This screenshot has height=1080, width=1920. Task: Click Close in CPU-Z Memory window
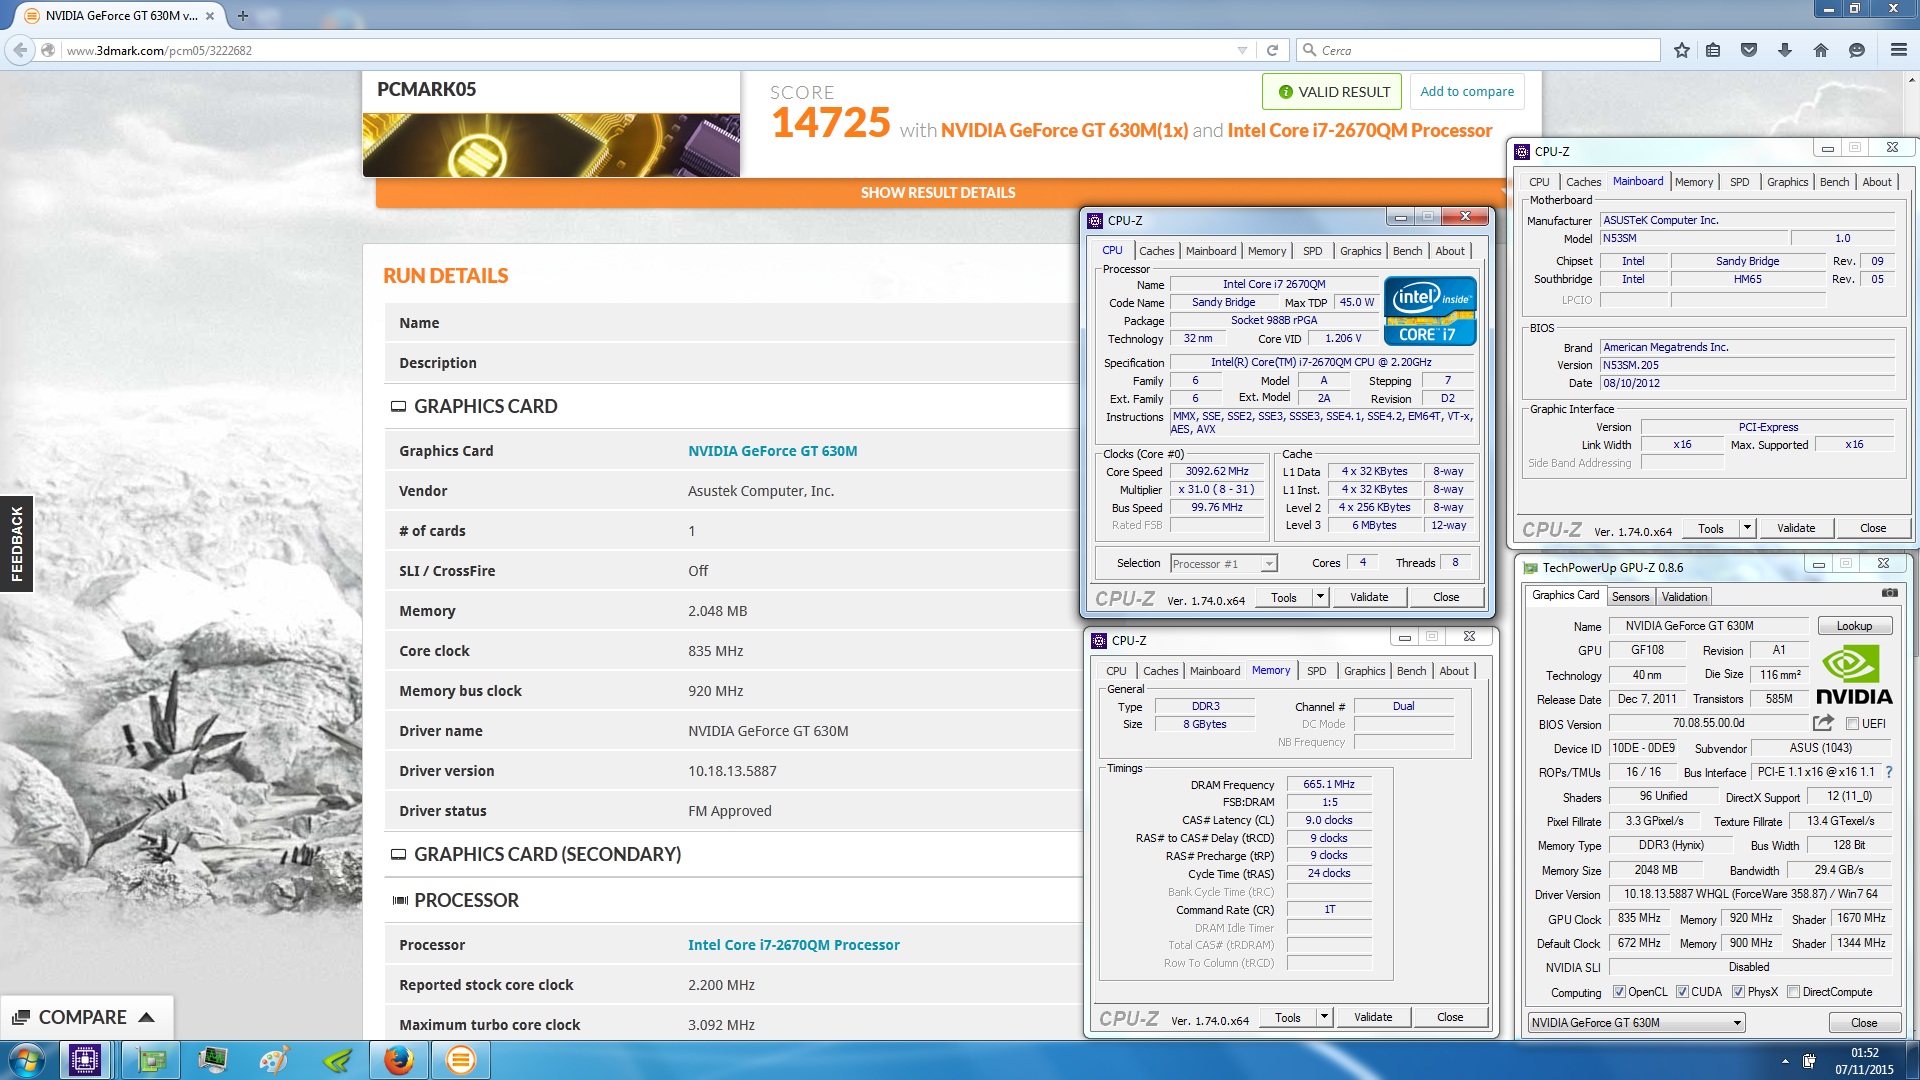(1450, 1017)
